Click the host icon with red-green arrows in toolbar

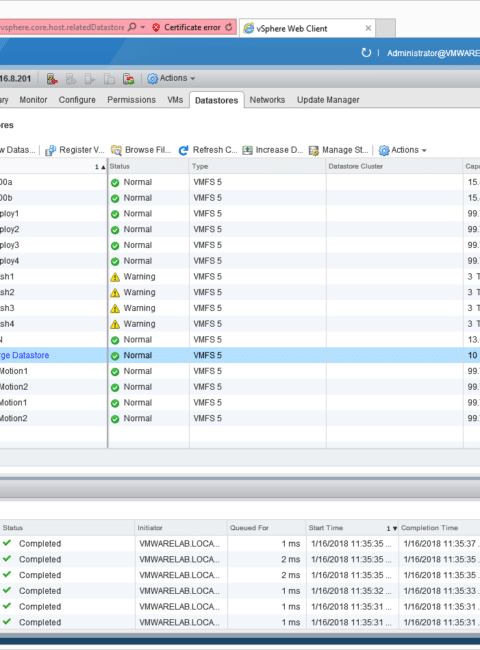tap(128, 79)
